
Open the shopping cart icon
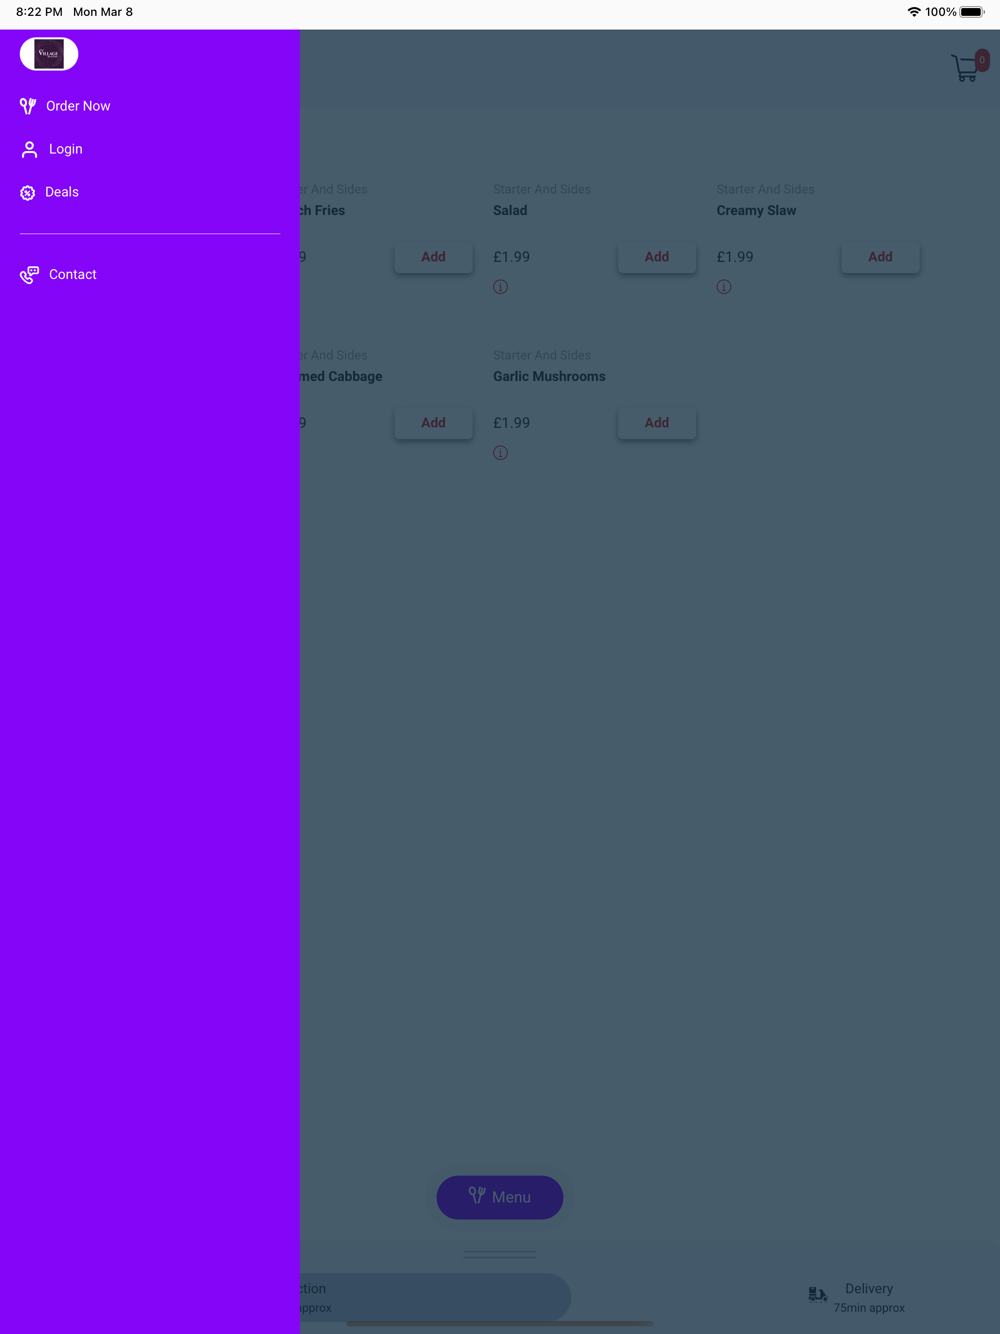pyautogui.click(x=968, y=66)
